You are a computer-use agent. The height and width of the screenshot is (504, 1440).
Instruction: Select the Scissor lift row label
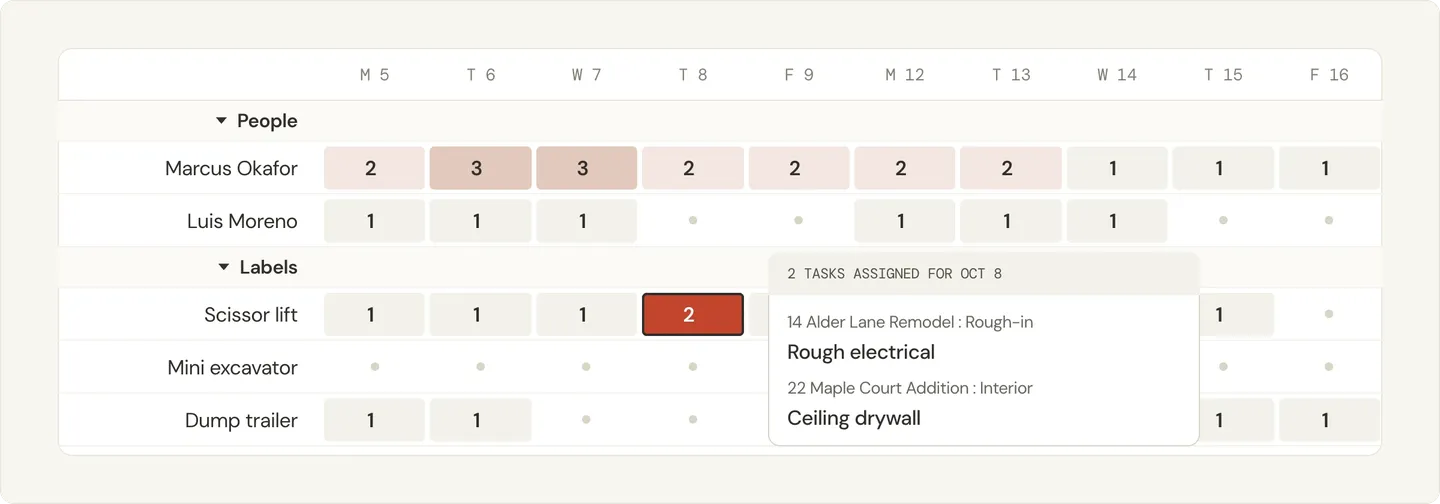pyautogui.click(x=251, y=315)
